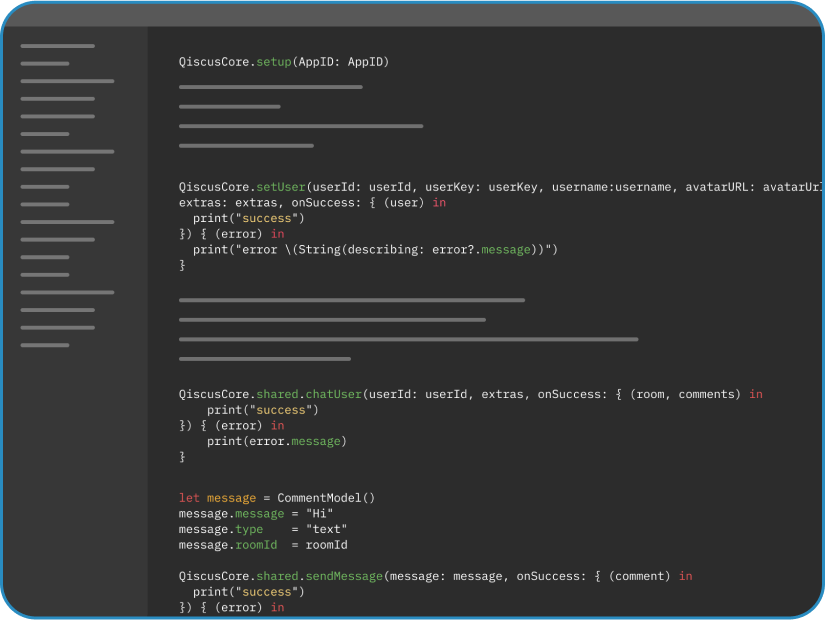Click the 'QiscusCore.setup(AppID: AppID)' line

point(284,62)
